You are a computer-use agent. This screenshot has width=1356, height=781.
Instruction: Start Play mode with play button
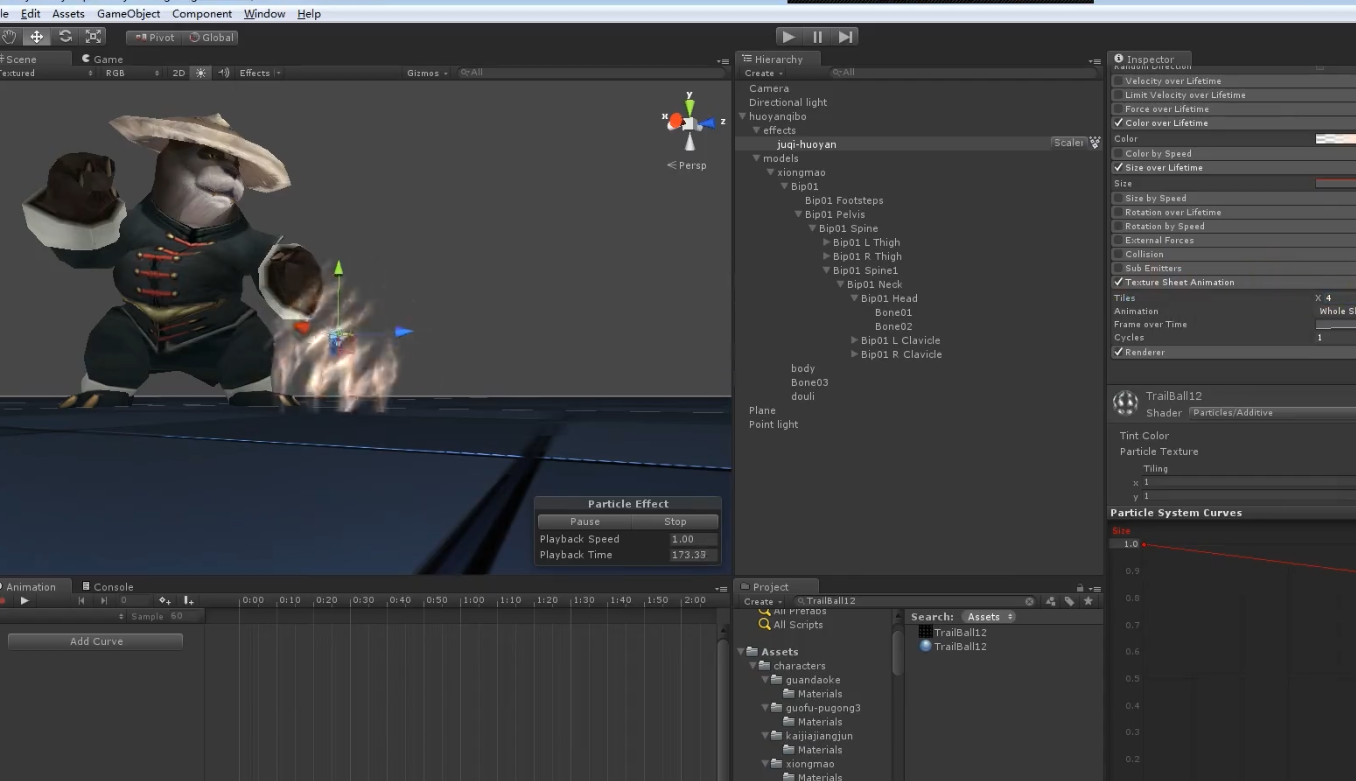(789, 37)
